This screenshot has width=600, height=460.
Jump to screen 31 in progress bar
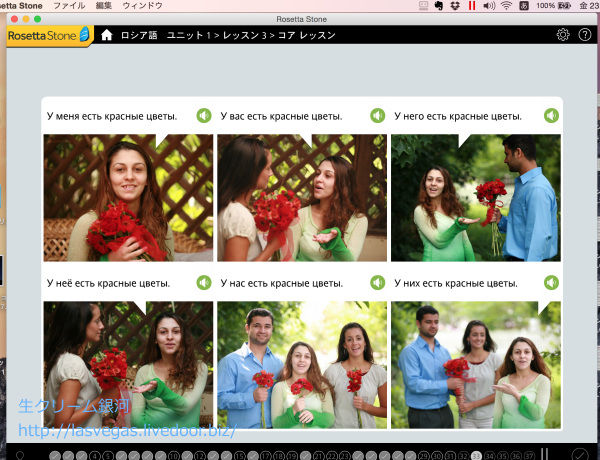(x=450, y=456)
